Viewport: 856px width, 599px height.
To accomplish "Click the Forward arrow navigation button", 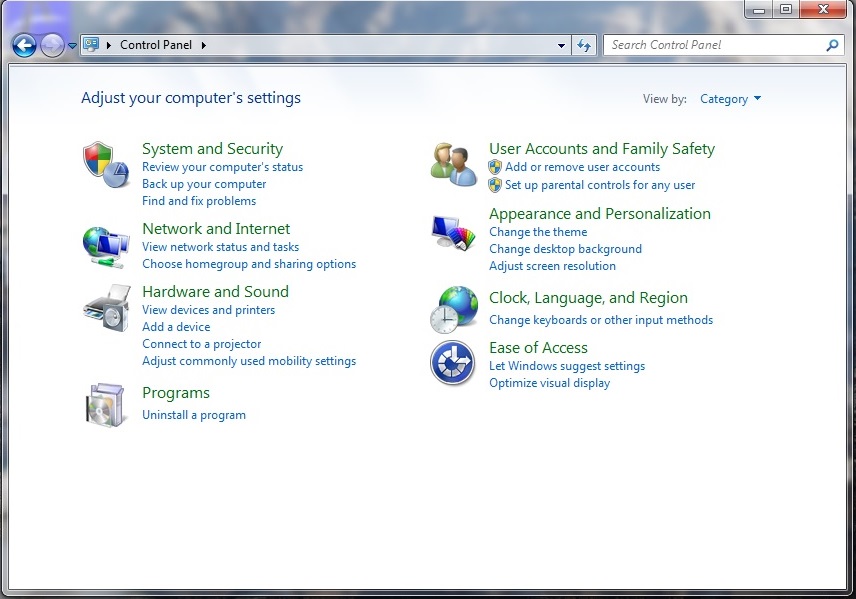I will (52, 45).
